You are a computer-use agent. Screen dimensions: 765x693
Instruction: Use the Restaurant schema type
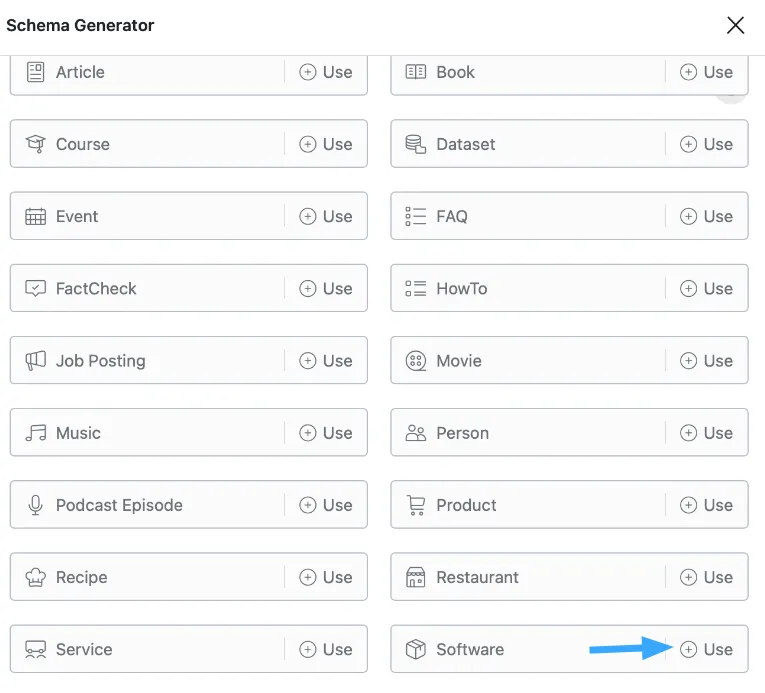click(x=706, y=577)
